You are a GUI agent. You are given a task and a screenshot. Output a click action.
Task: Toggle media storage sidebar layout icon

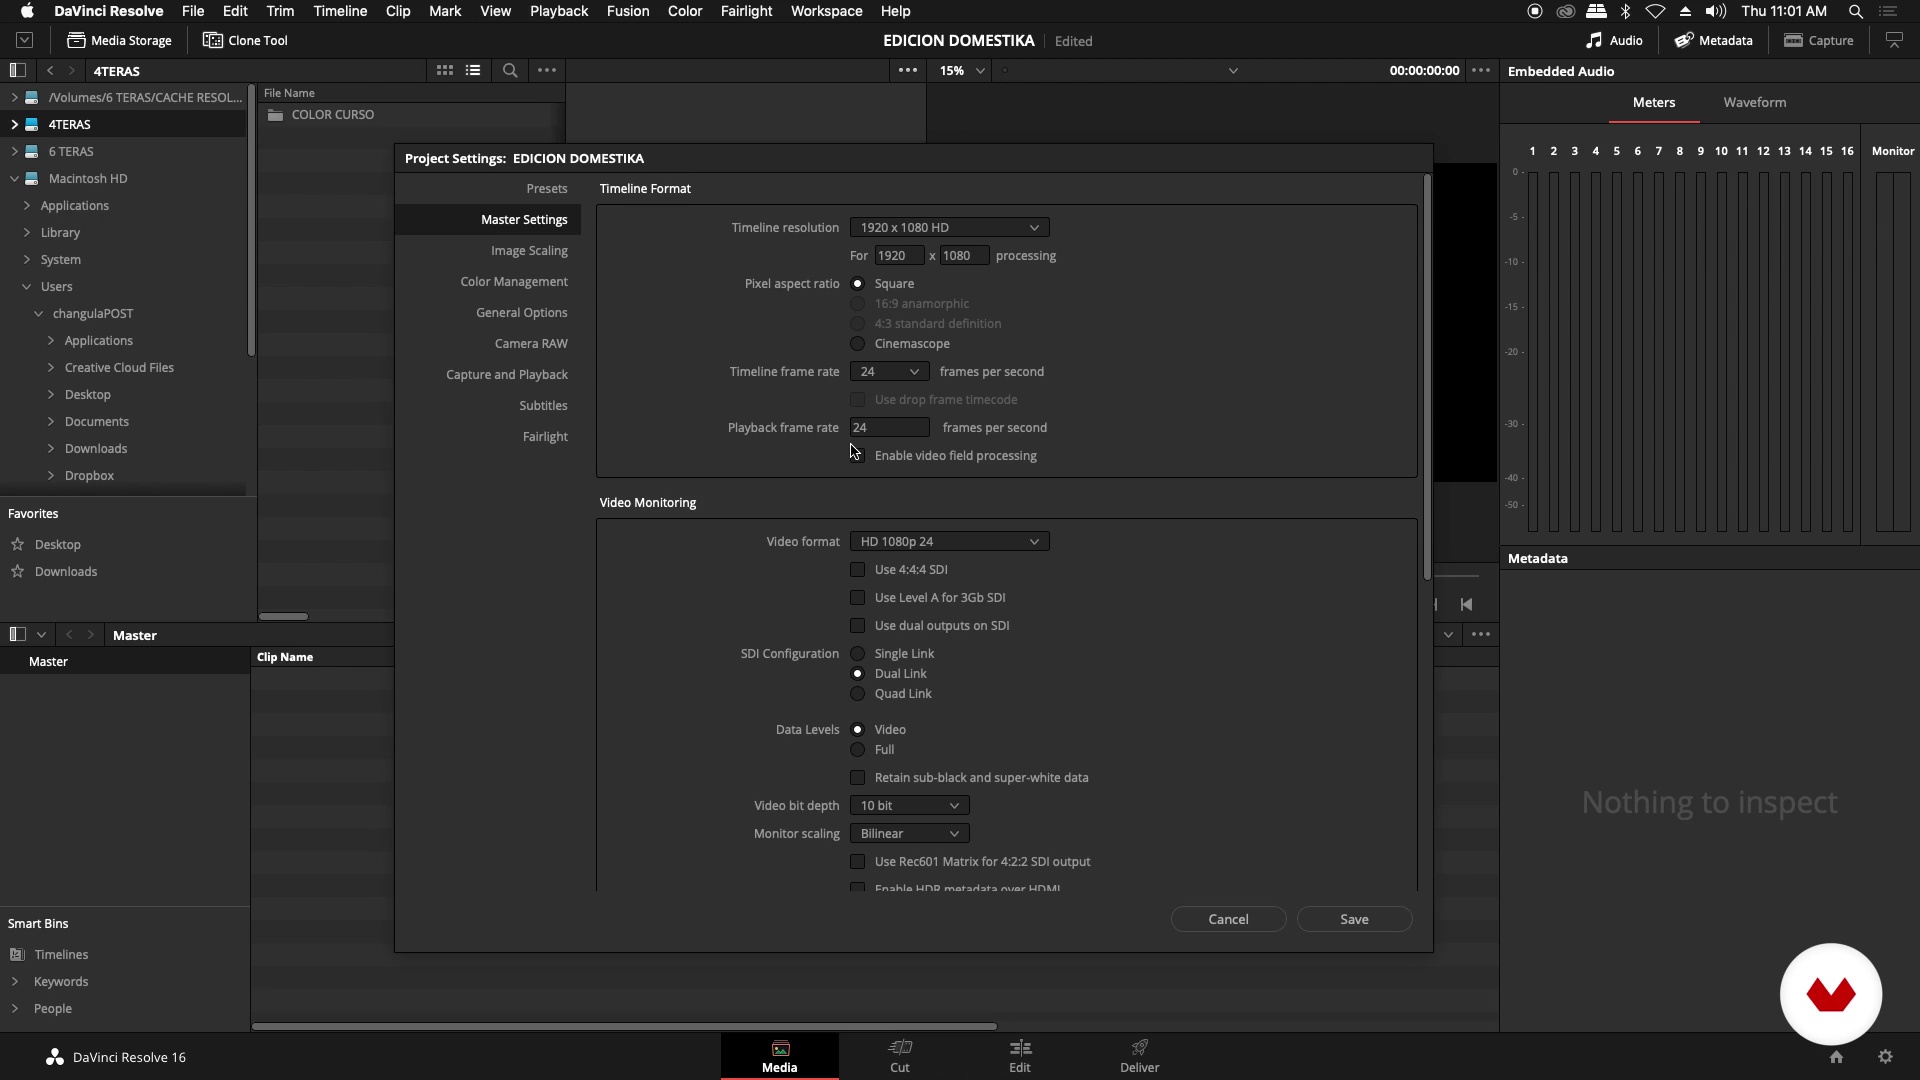17,70
